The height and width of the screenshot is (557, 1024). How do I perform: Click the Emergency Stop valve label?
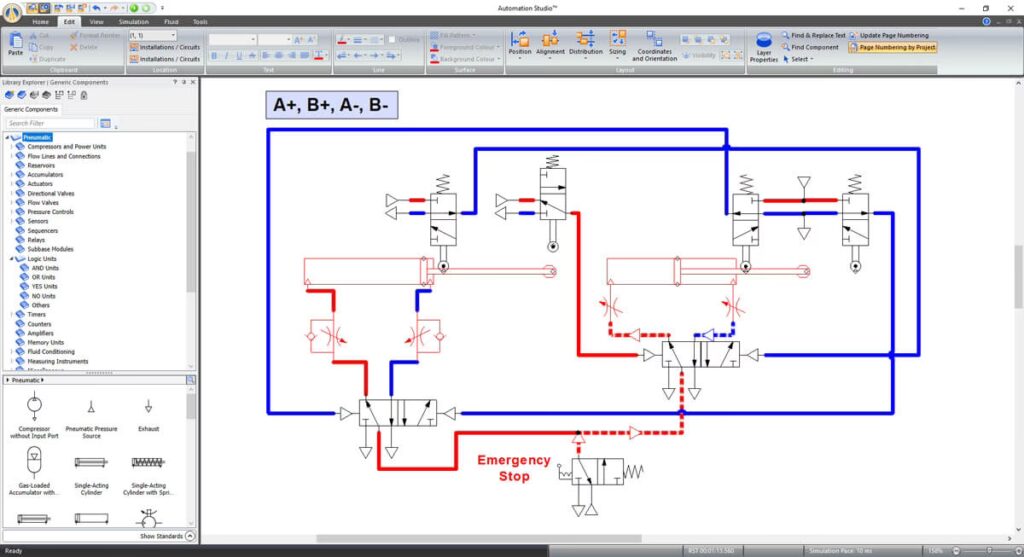coord(513,467)
